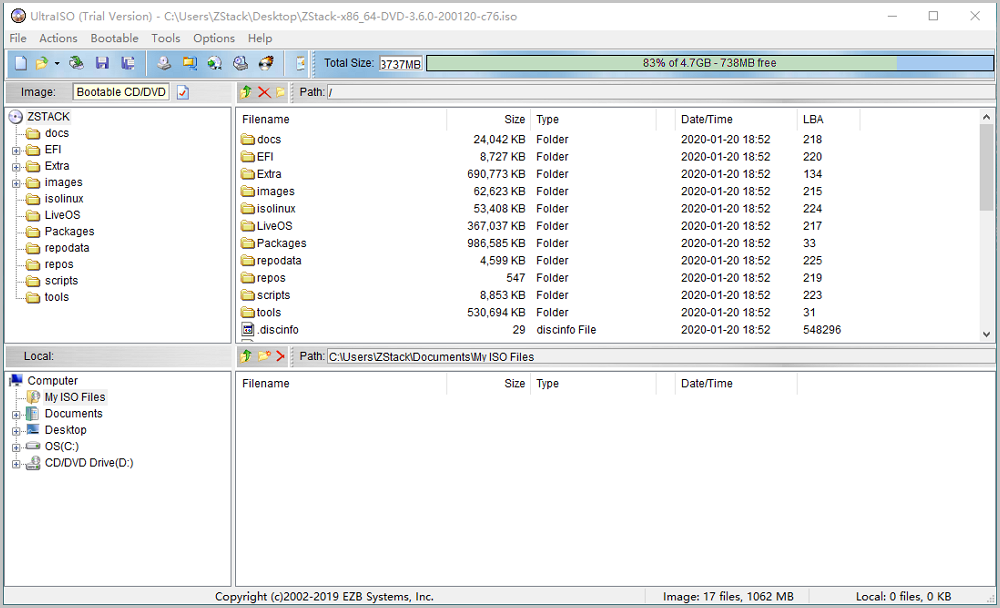Click the Mount to Virtual Drive icon
The height and width of the screenshot is (608, 1000).
point(215,63)
